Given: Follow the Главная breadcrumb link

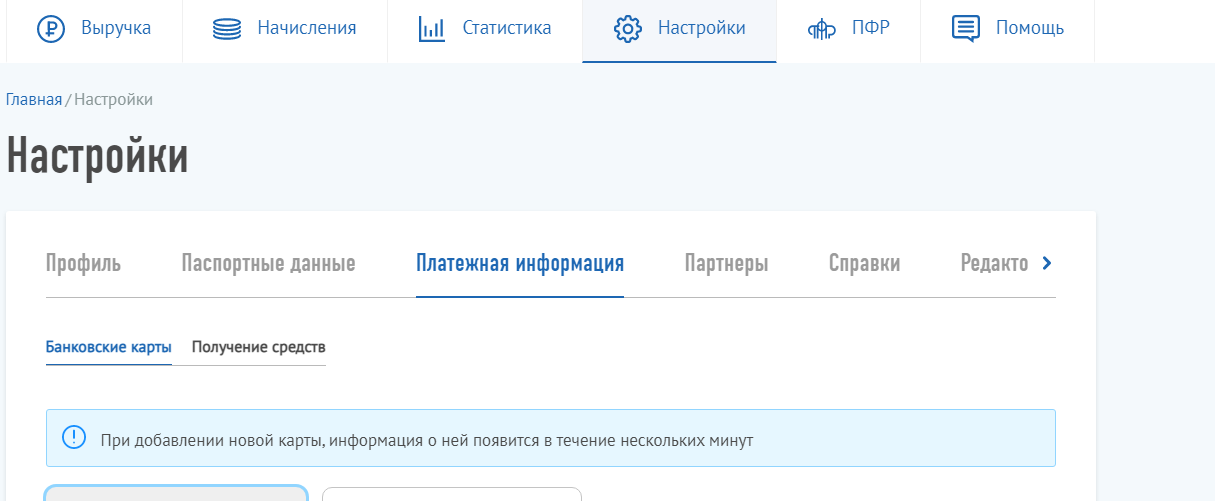Looking at the screenshot, I should [34, 99].
